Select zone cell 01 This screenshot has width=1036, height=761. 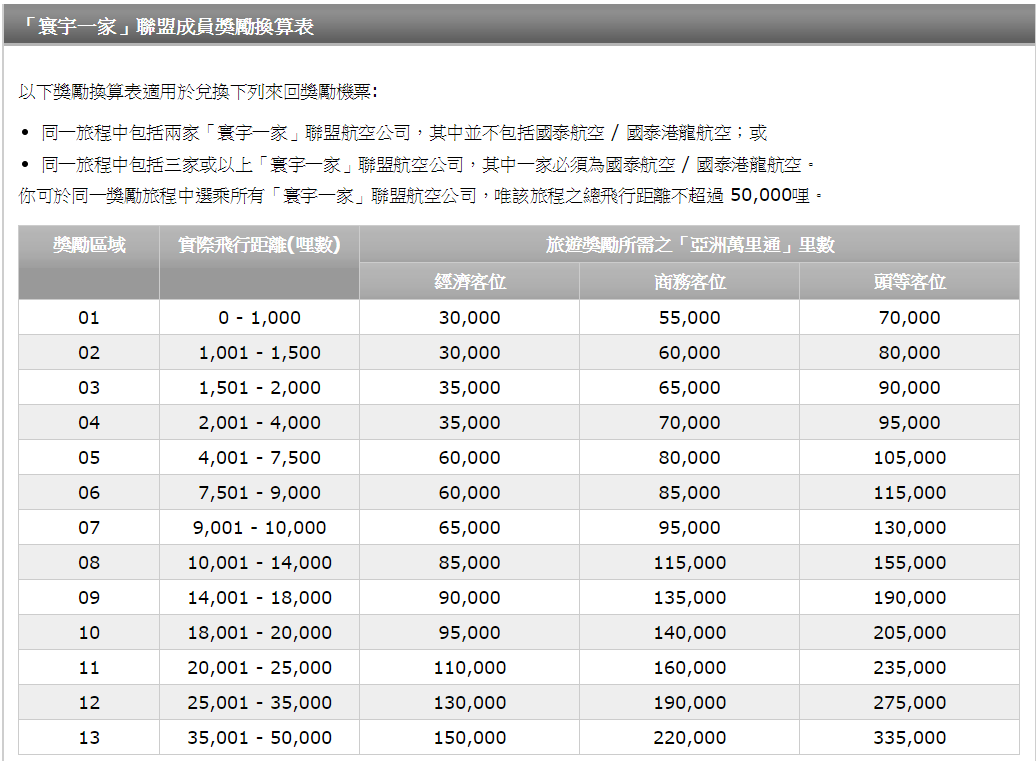(89, 318)
